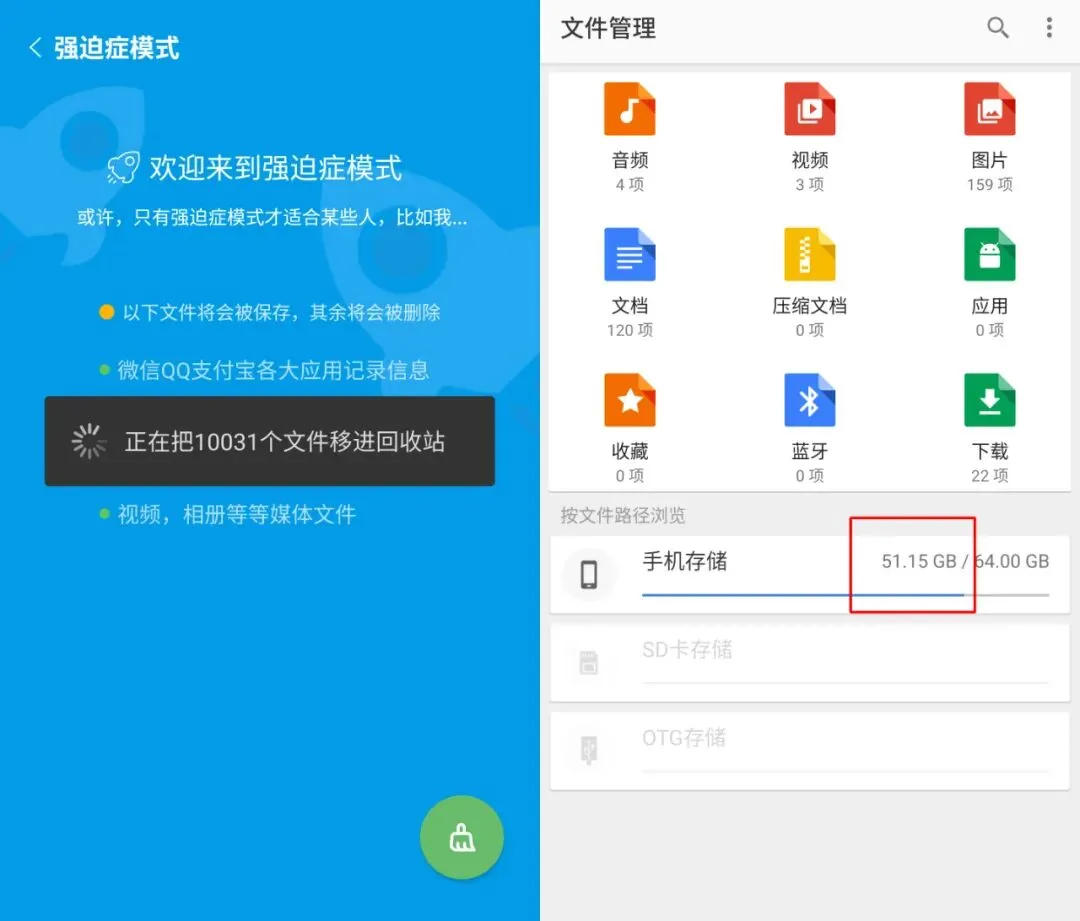Open the three-dot overflow menu
Screen dimensions: 1080x921
coord(1049,28)
